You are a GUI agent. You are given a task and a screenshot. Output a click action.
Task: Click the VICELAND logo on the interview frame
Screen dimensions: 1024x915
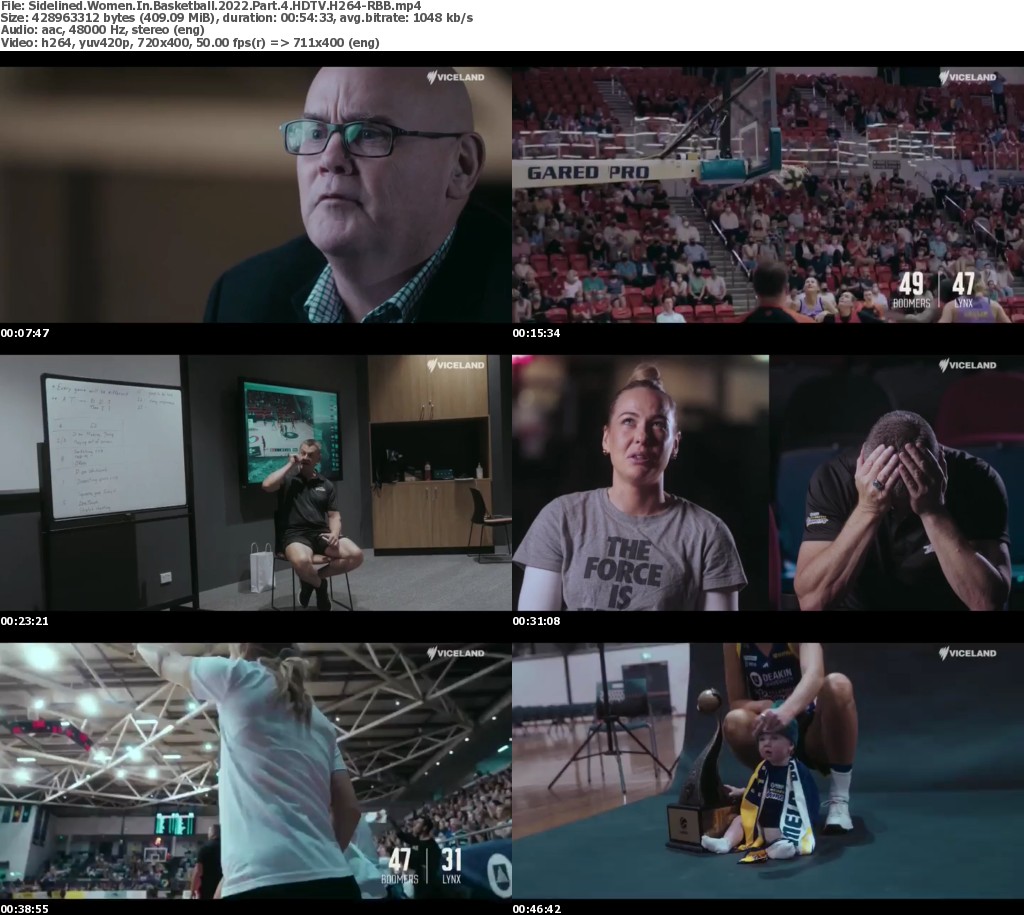click(x=968, y=365)
